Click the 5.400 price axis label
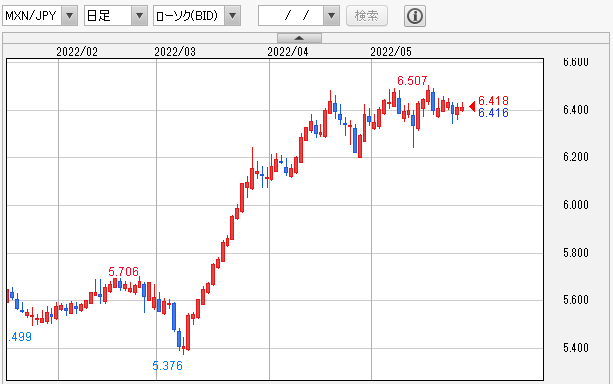Screen dimensions: 613x384 (x=576, y=348)
